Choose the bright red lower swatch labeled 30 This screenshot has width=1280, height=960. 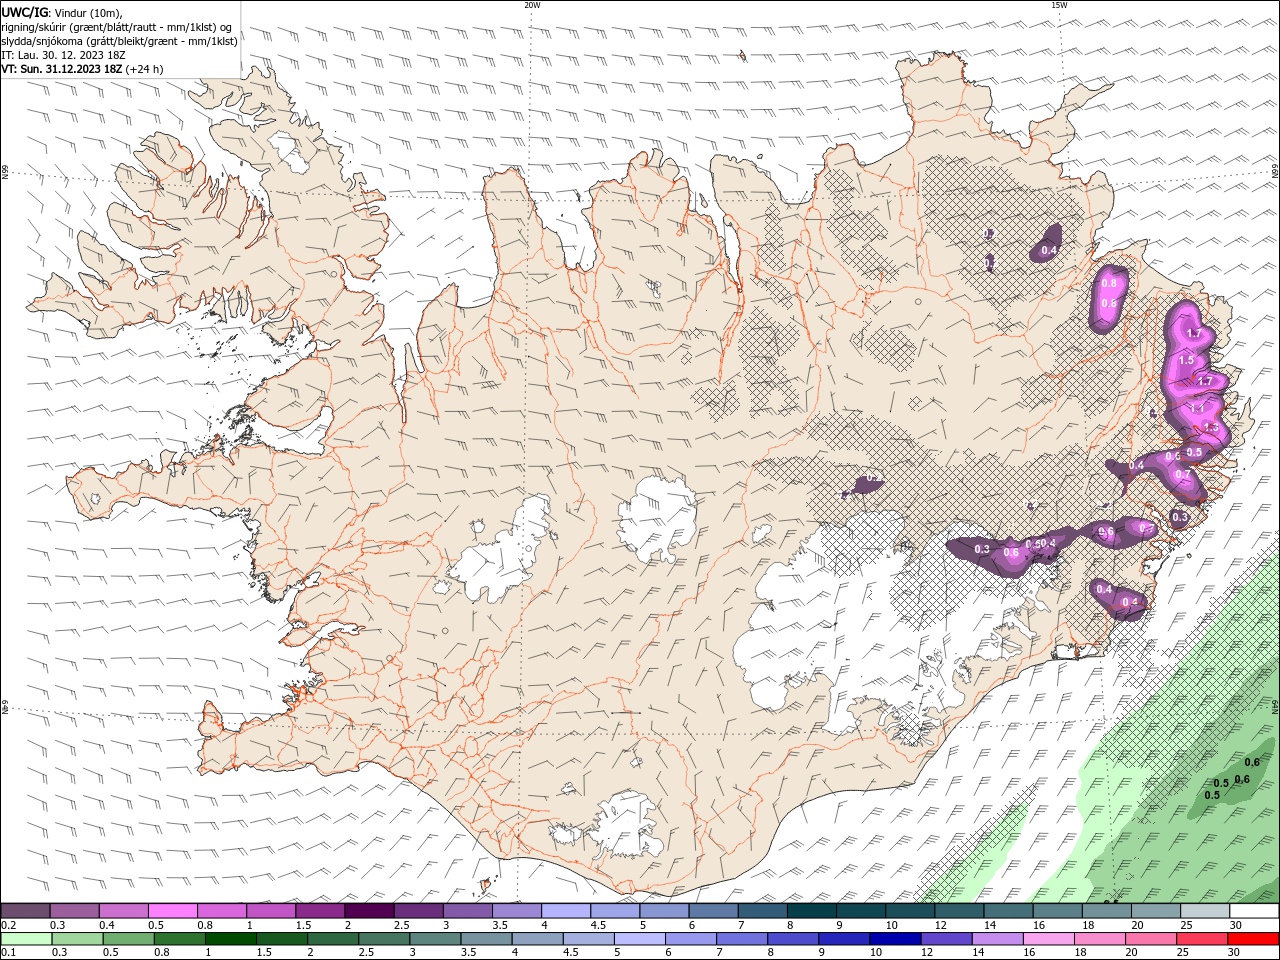point(1253,939)
